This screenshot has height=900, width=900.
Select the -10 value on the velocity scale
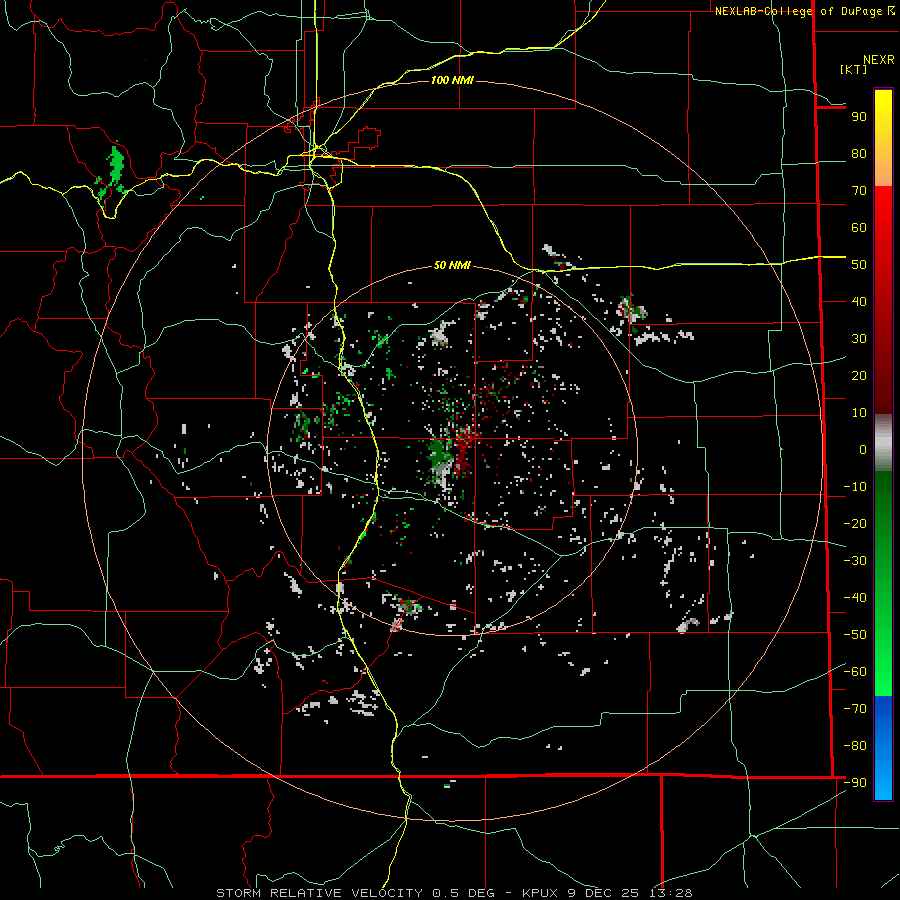tap(855, 487)
